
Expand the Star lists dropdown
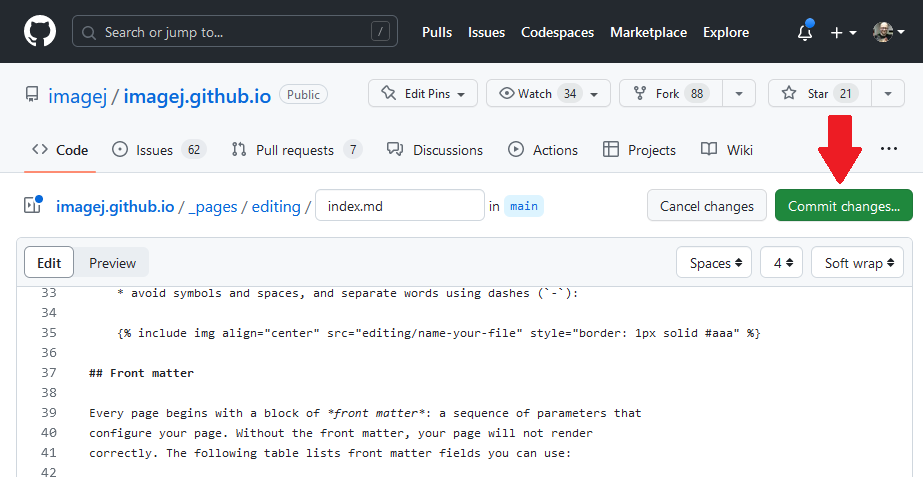tap(888, 94)
